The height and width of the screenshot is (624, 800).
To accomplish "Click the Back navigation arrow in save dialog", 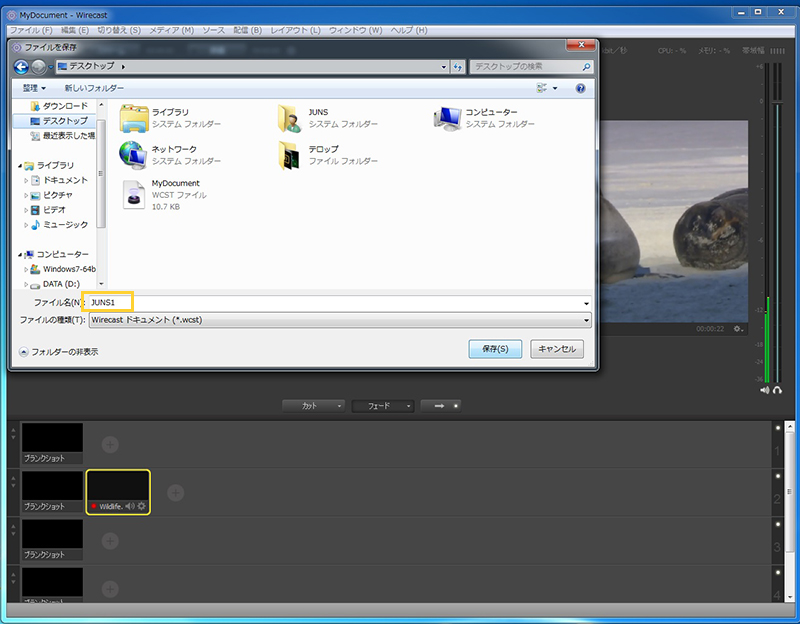I will [x=21, y=67].
